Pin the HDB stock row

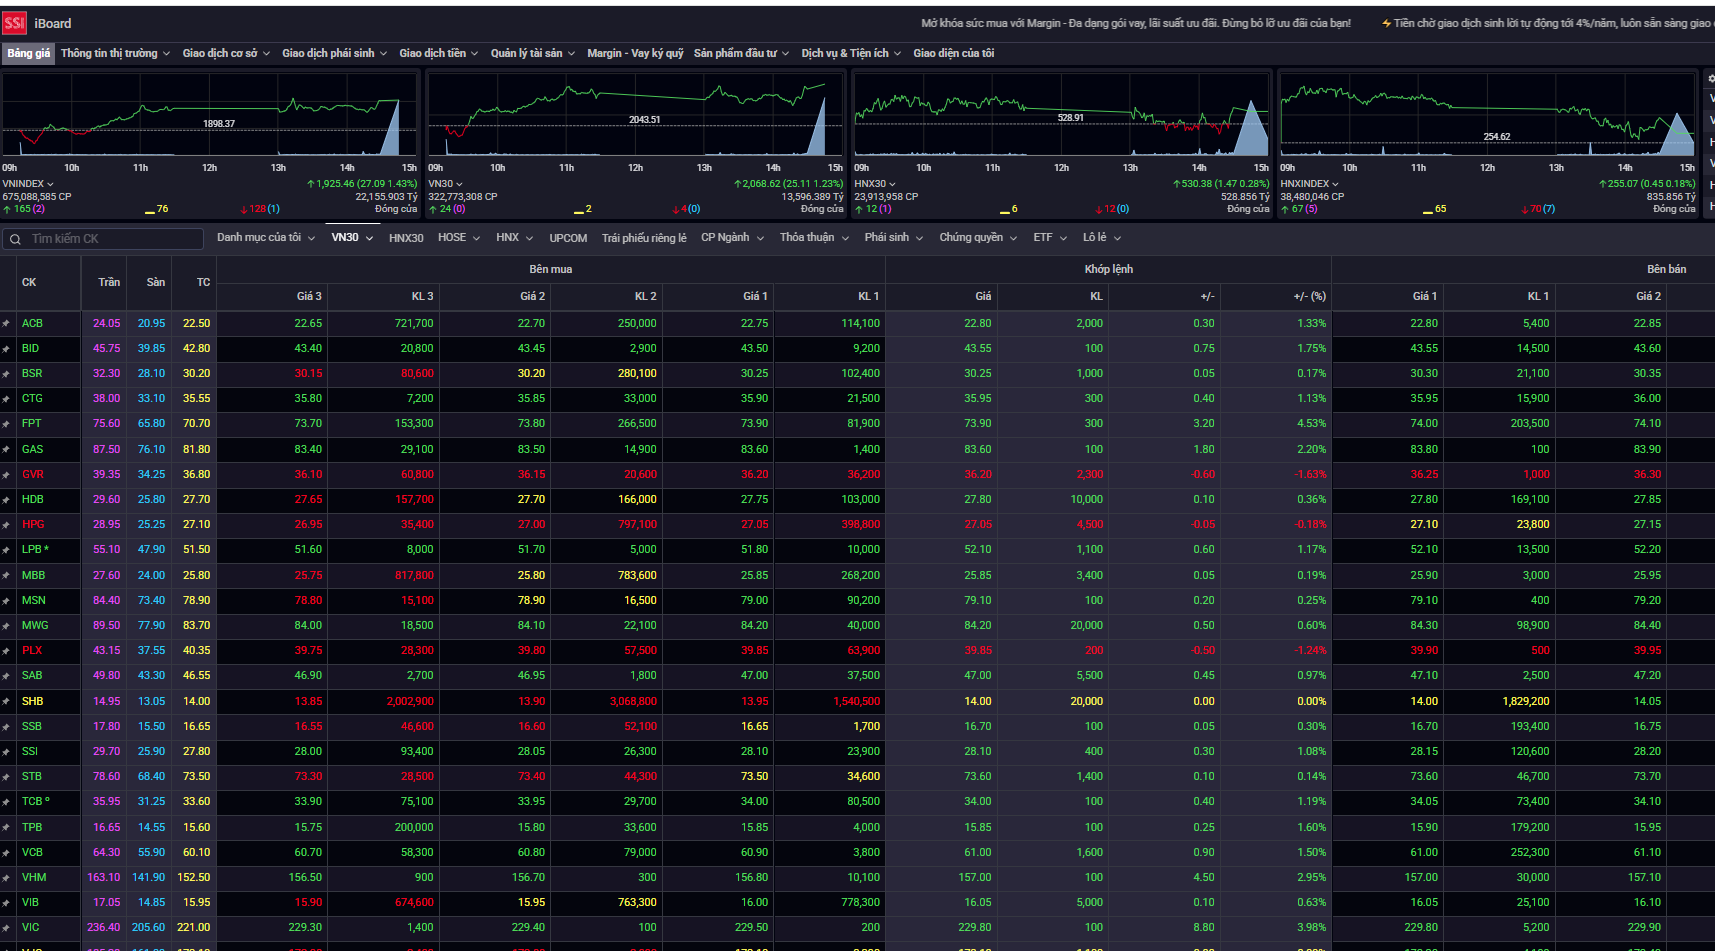(6, 500)
